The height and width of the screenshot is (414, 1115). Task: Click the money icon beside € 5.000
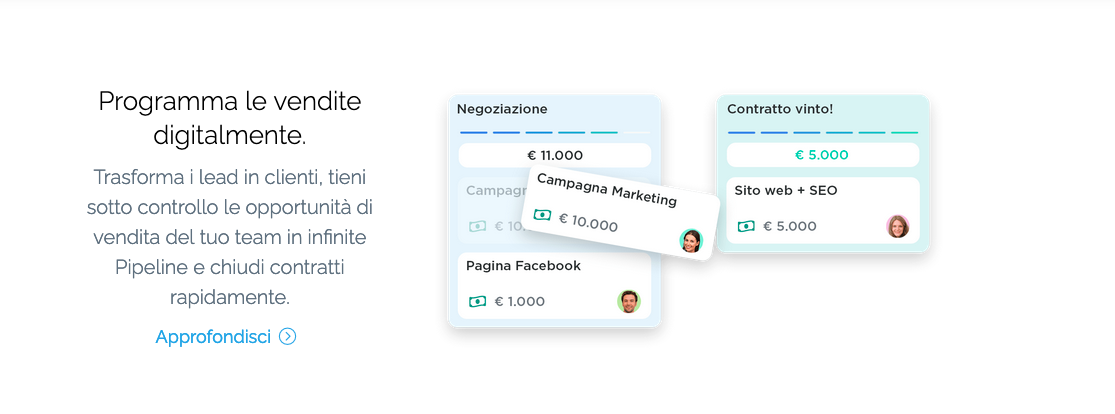[x=746, y=226]
